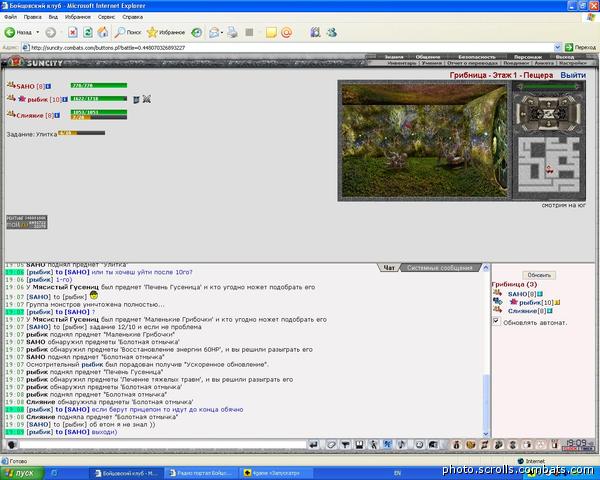Open Отчет о переводах link
Screen dimensions: 600x480
click(x=473, y=63)
